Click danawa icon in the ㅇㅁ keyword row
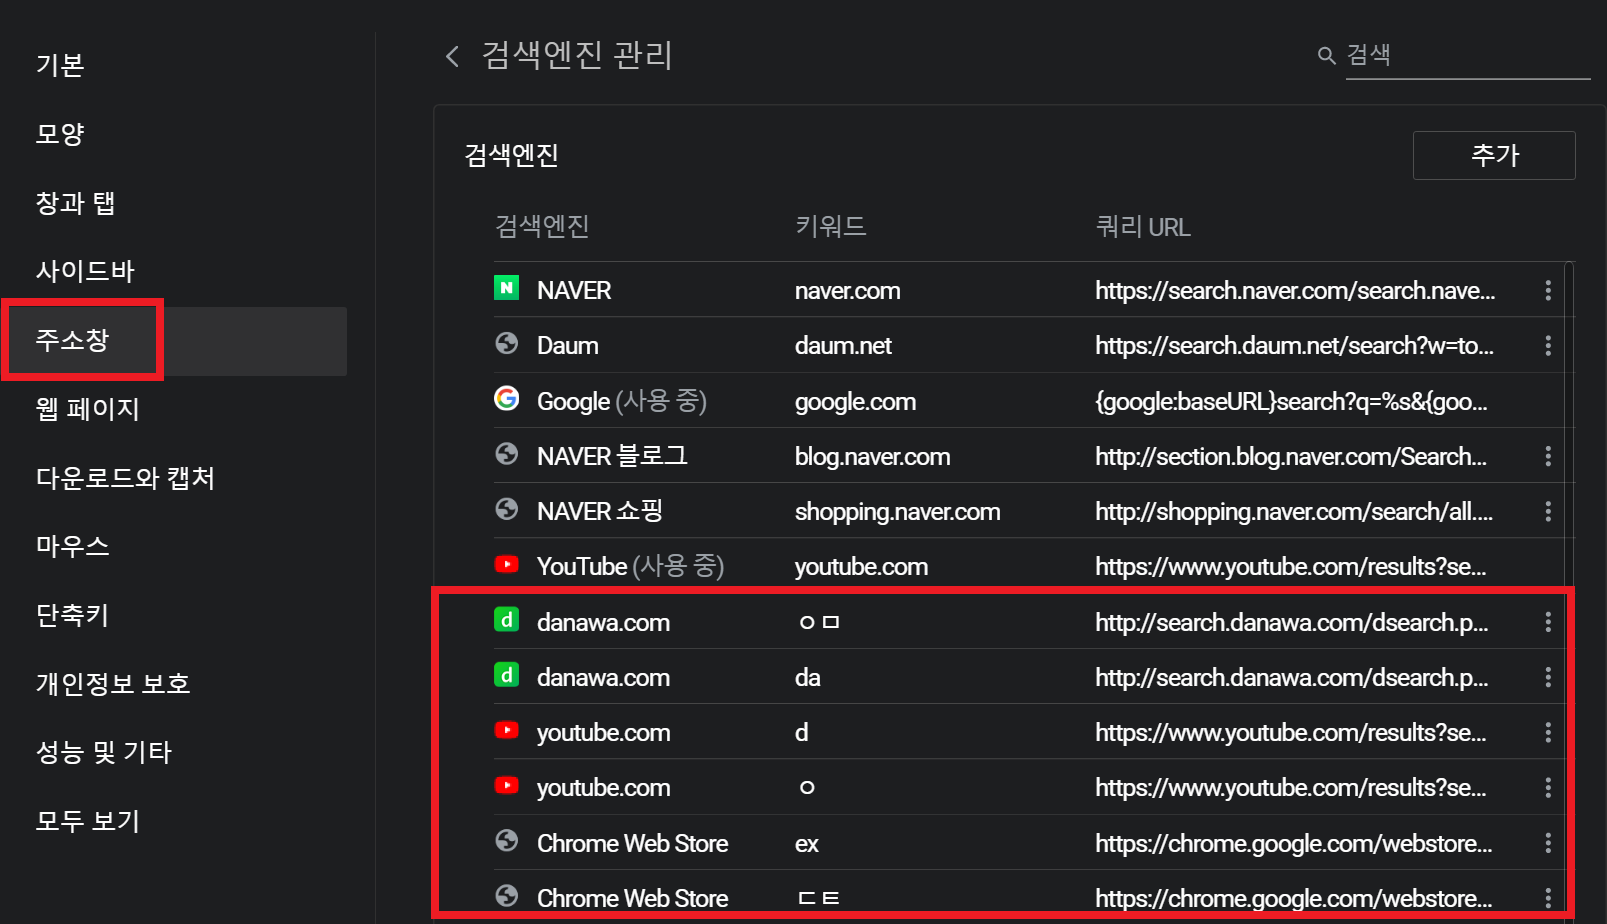Screen dimensions: 1607x924 click(507, 620)
